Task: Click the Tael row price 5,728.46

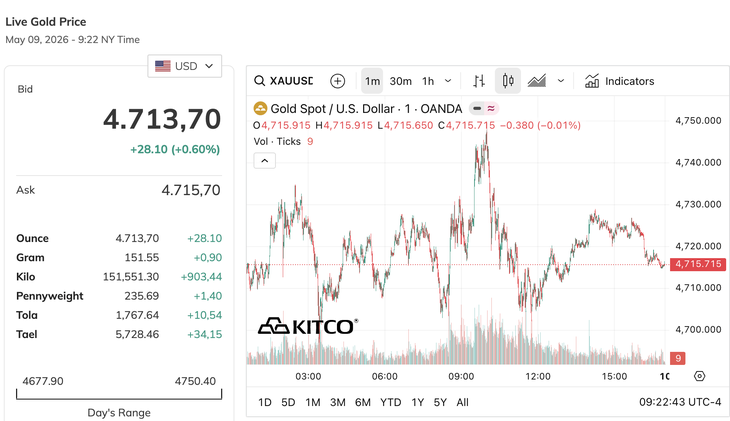Action: tap(137, 334)
